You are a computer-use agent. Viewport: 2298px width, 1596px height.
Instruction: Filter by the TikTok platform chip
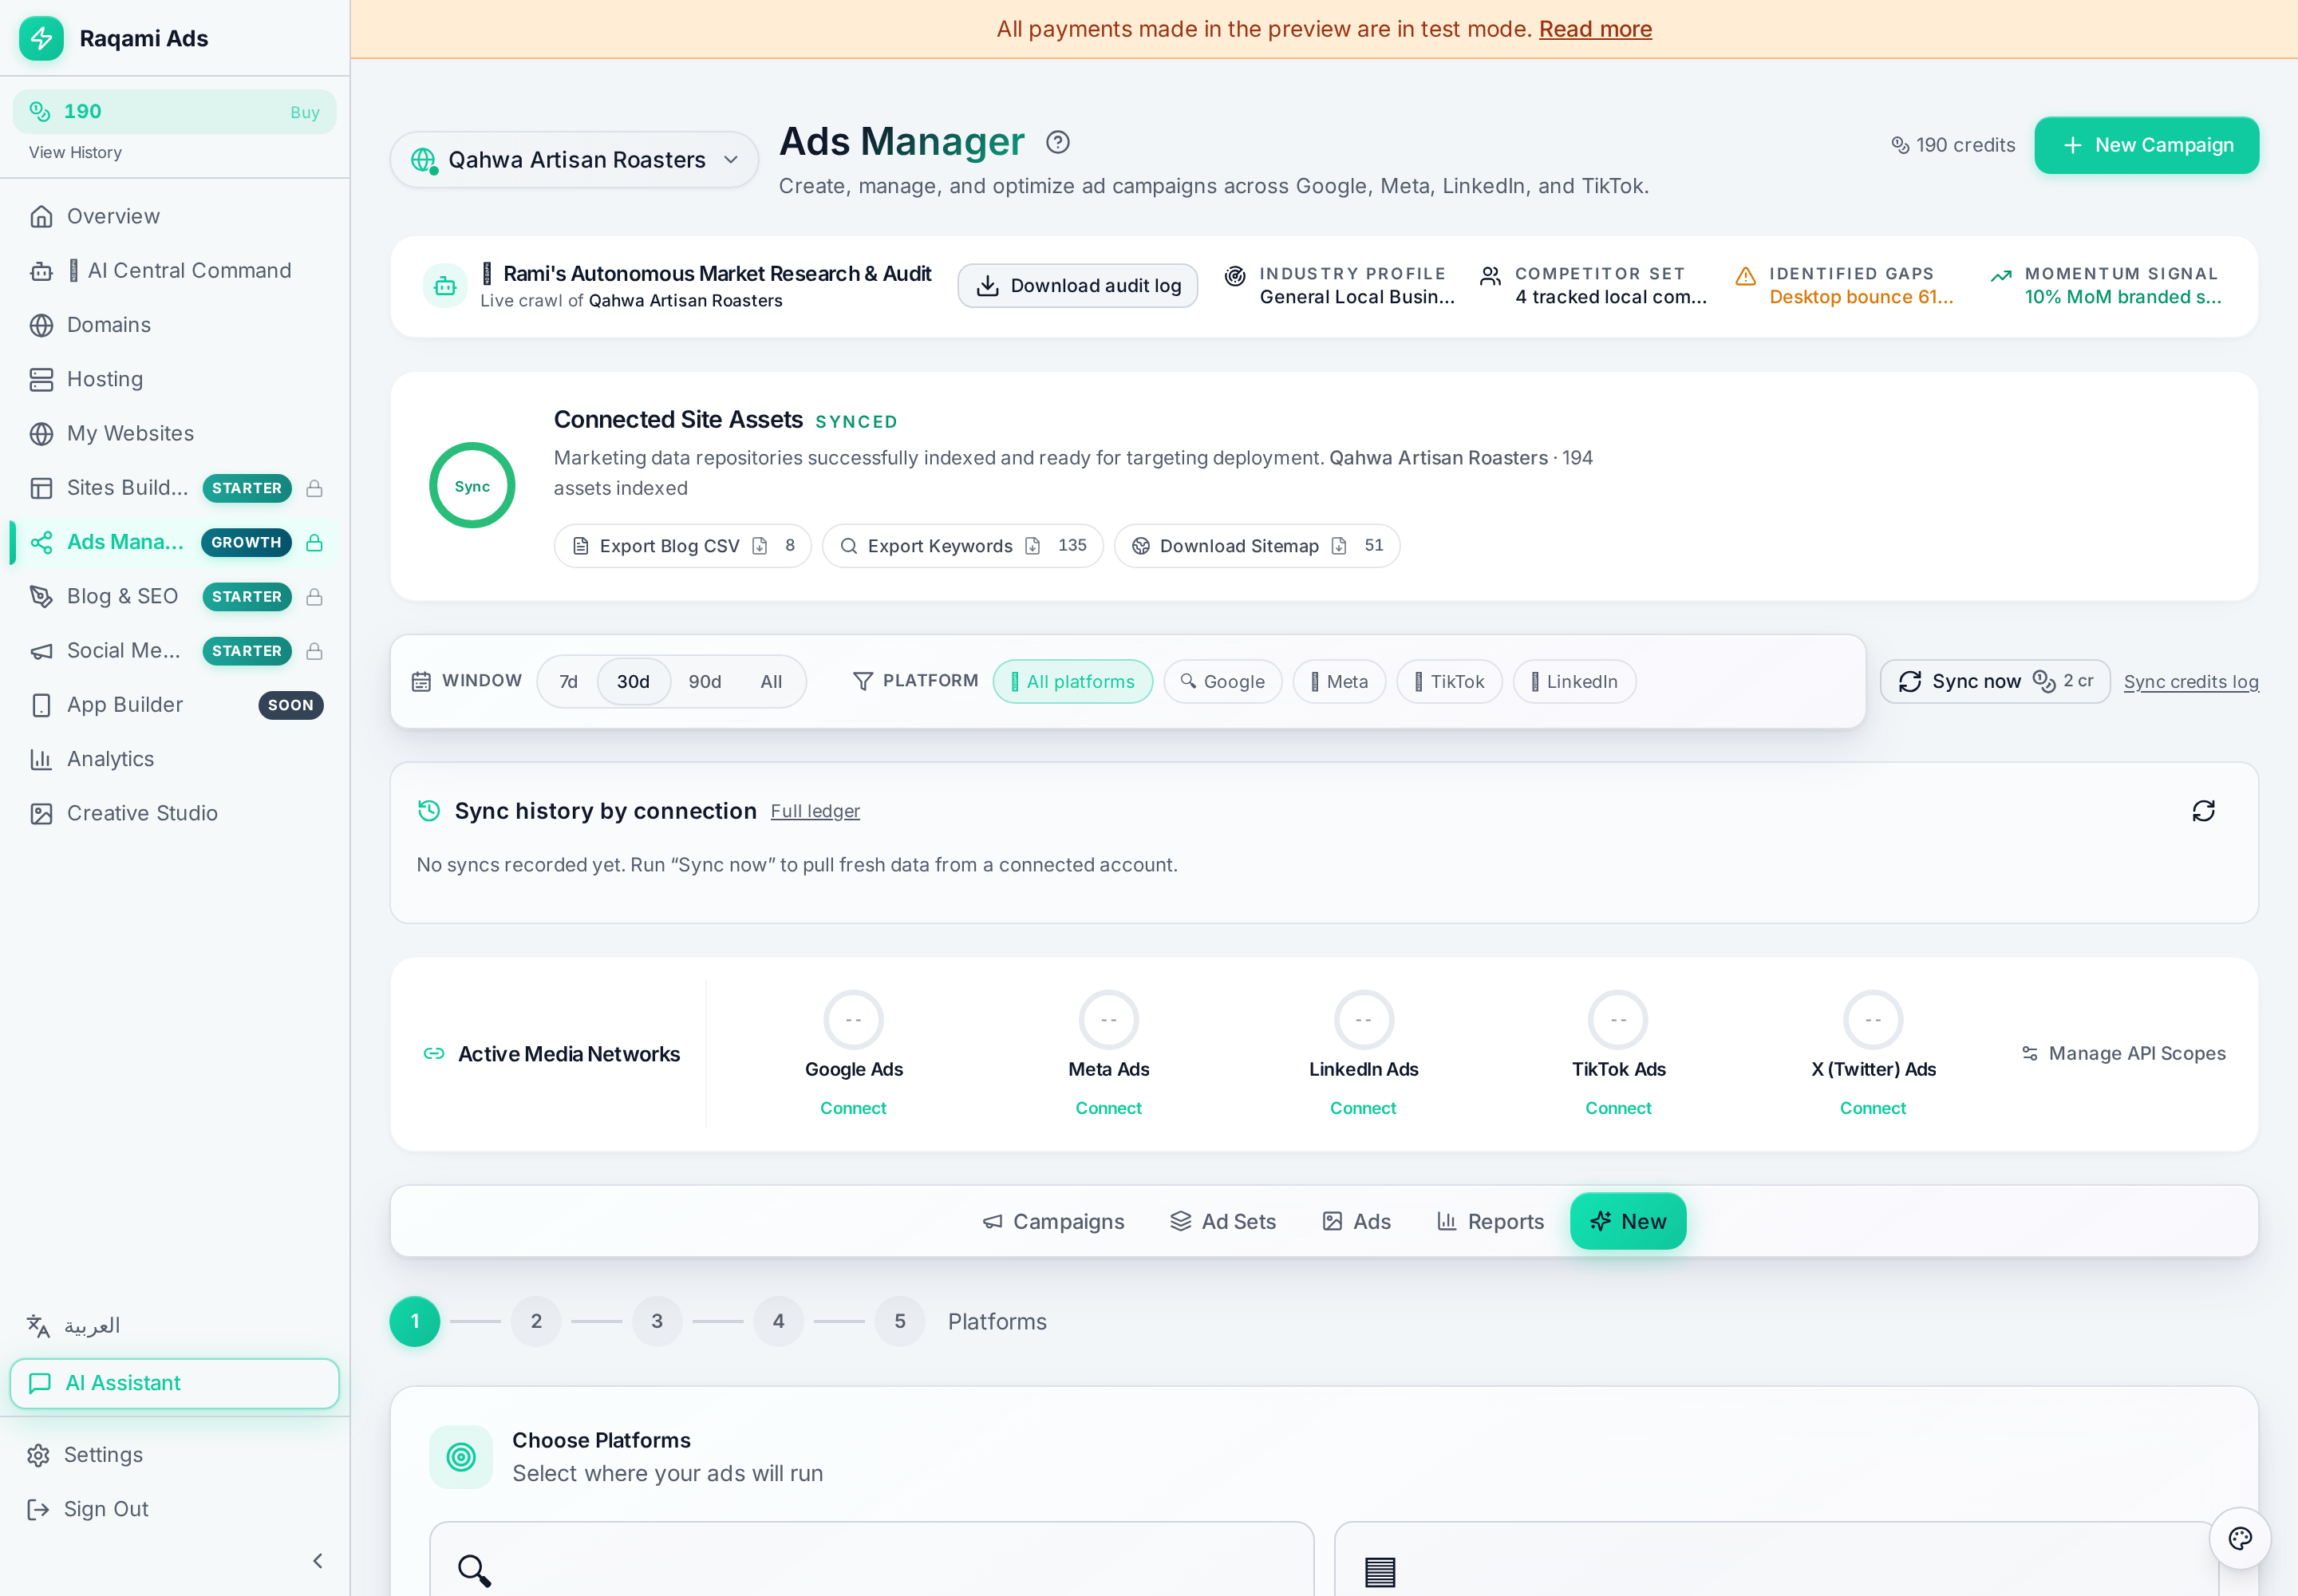(1449, 682)
